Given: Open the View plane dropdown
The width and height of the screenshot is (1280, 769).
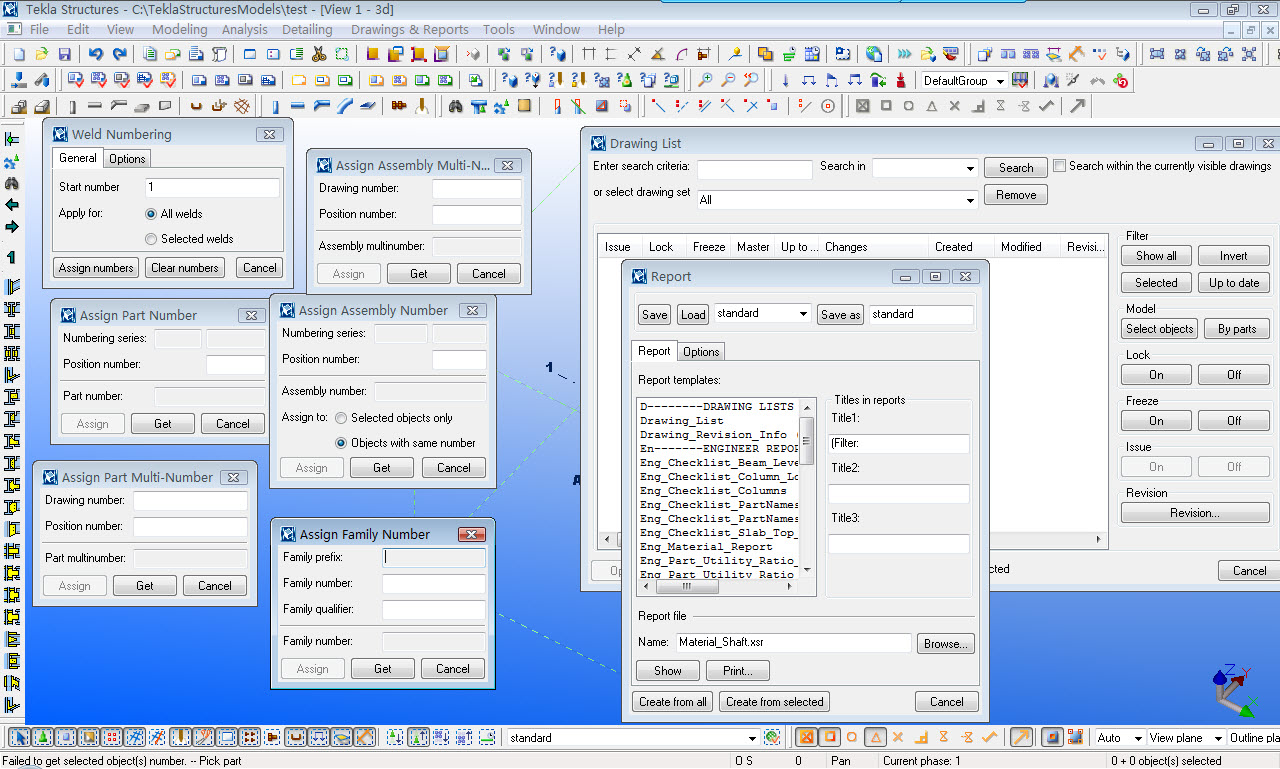Looking at the screenshot, I should [x=1217, y=738].
